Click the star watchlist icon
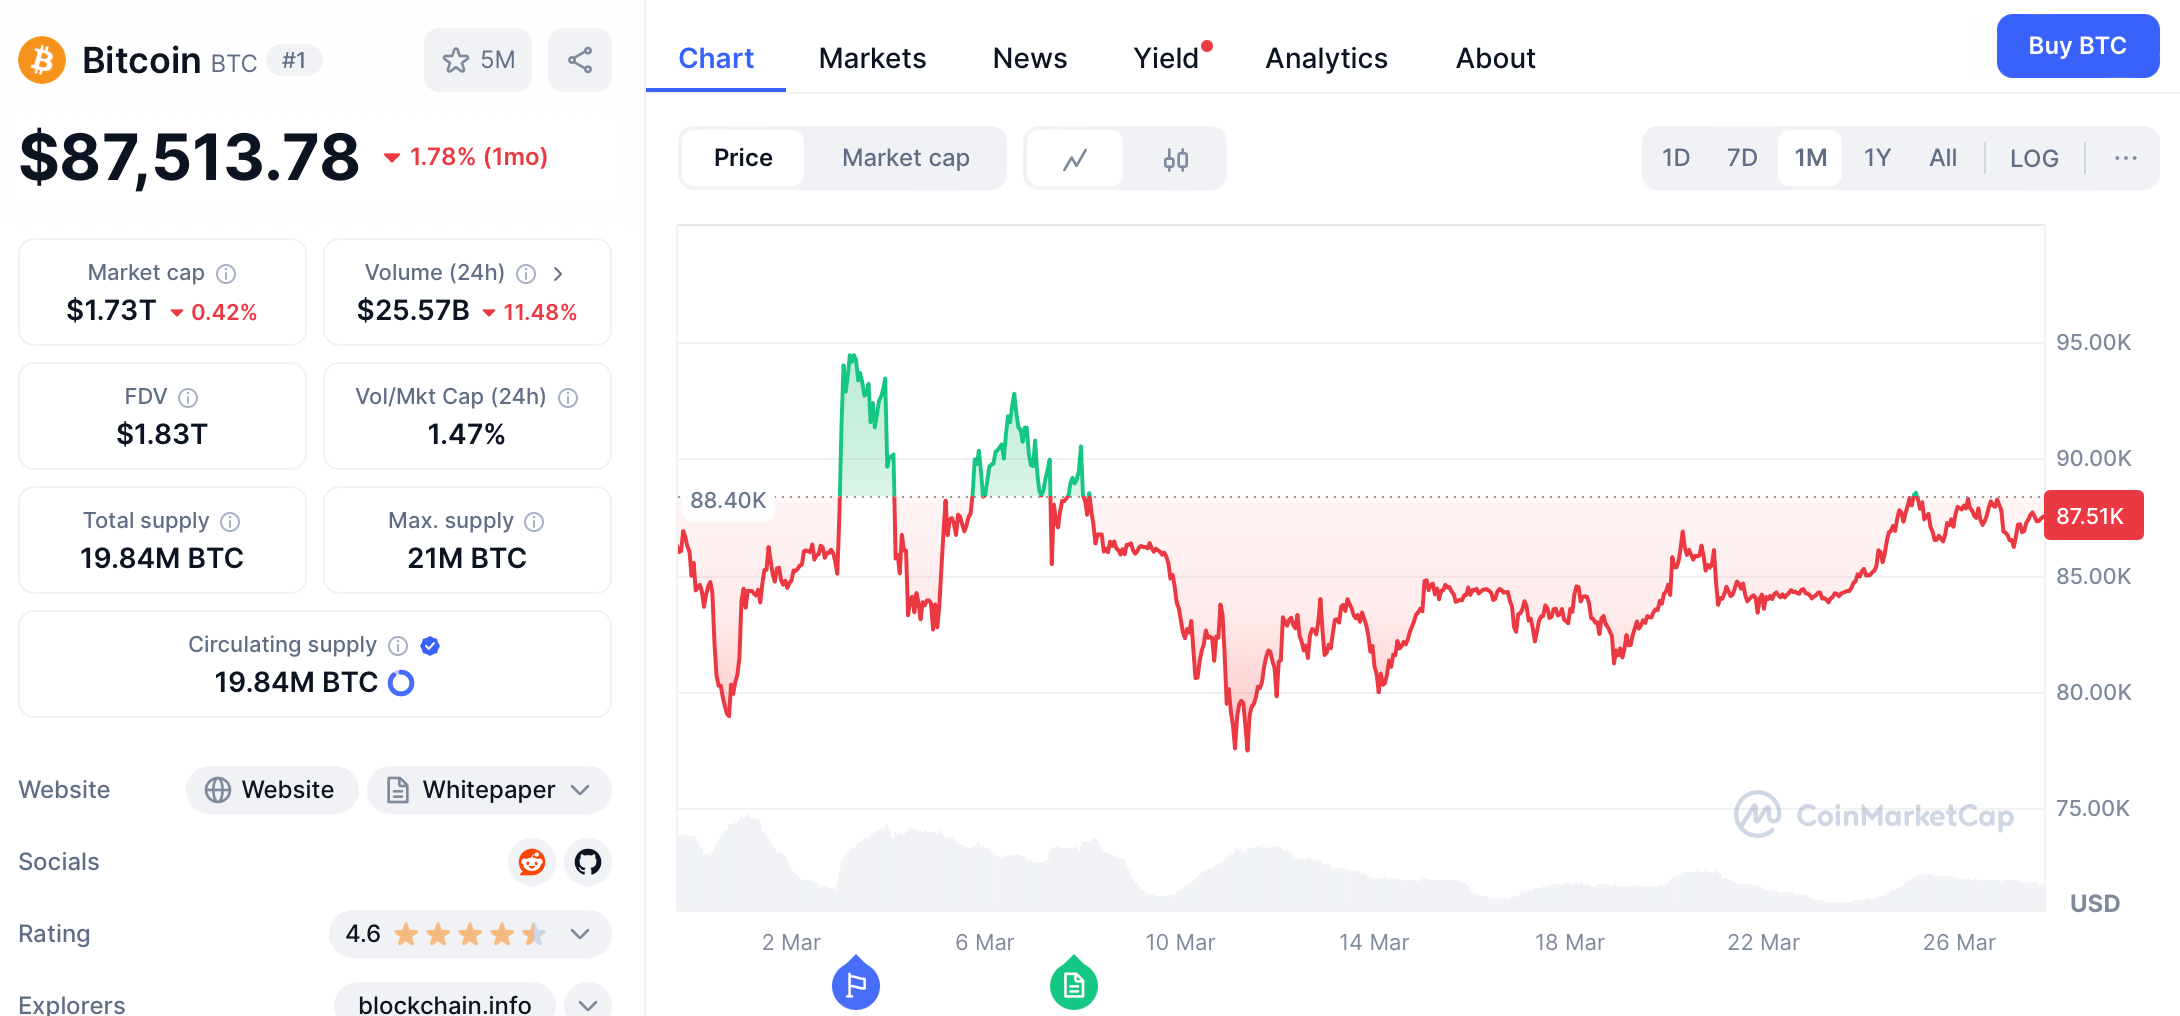Image resolution: width=2180 pixels, height=1016 pixels. point(457,60)
